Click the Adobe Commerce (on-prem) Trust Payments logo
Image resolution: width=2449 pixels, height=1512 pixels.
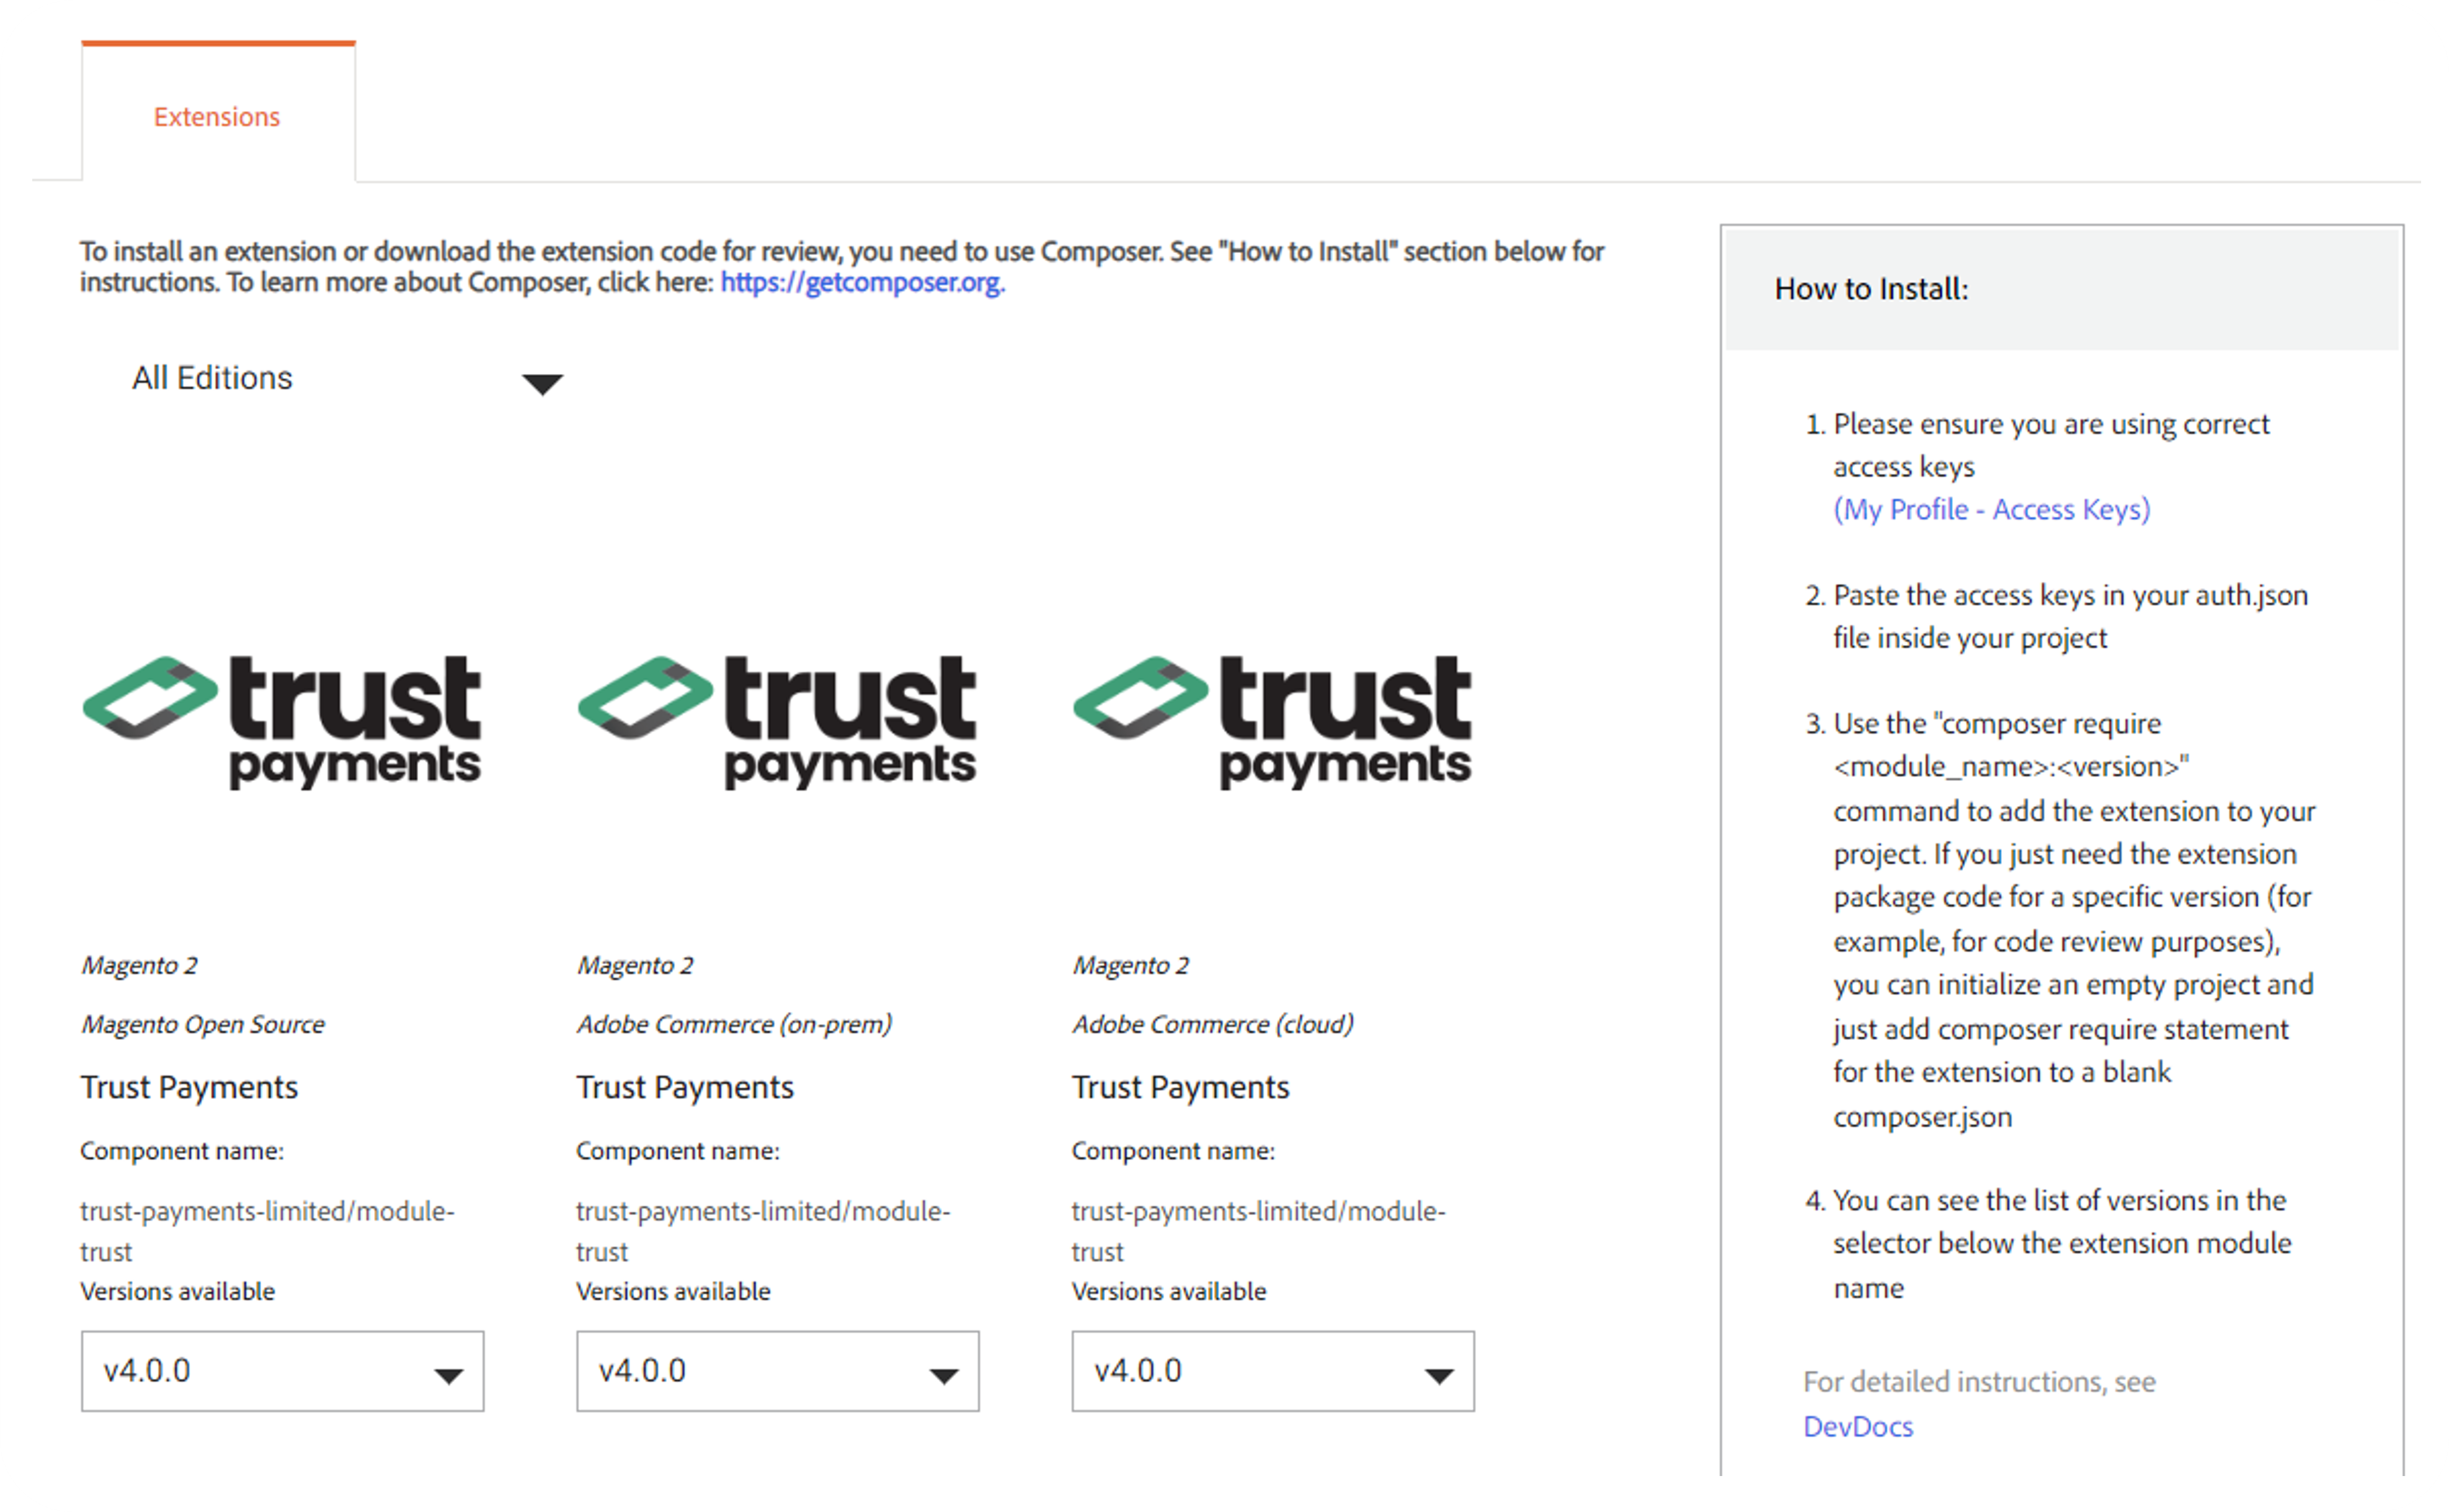777,721
